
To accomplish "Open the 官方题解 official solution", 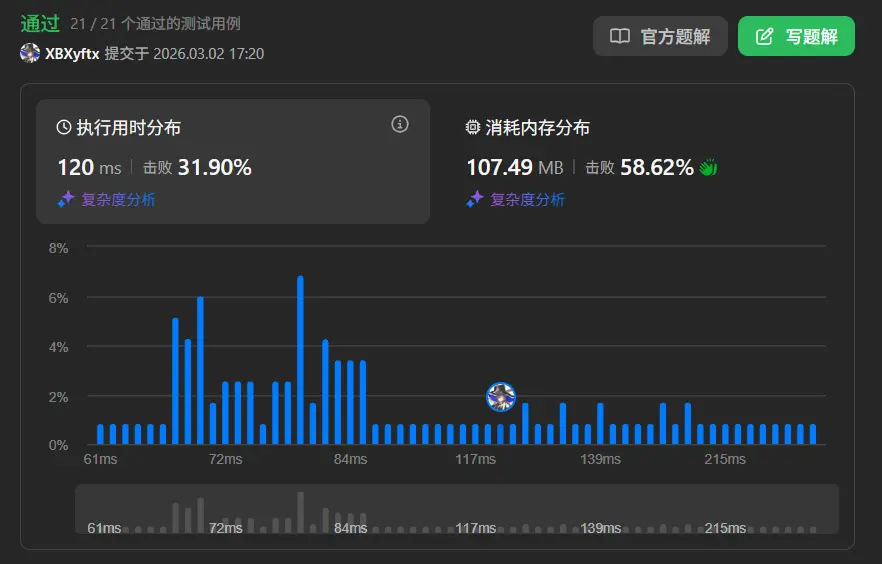I will (x=660, y=37).
